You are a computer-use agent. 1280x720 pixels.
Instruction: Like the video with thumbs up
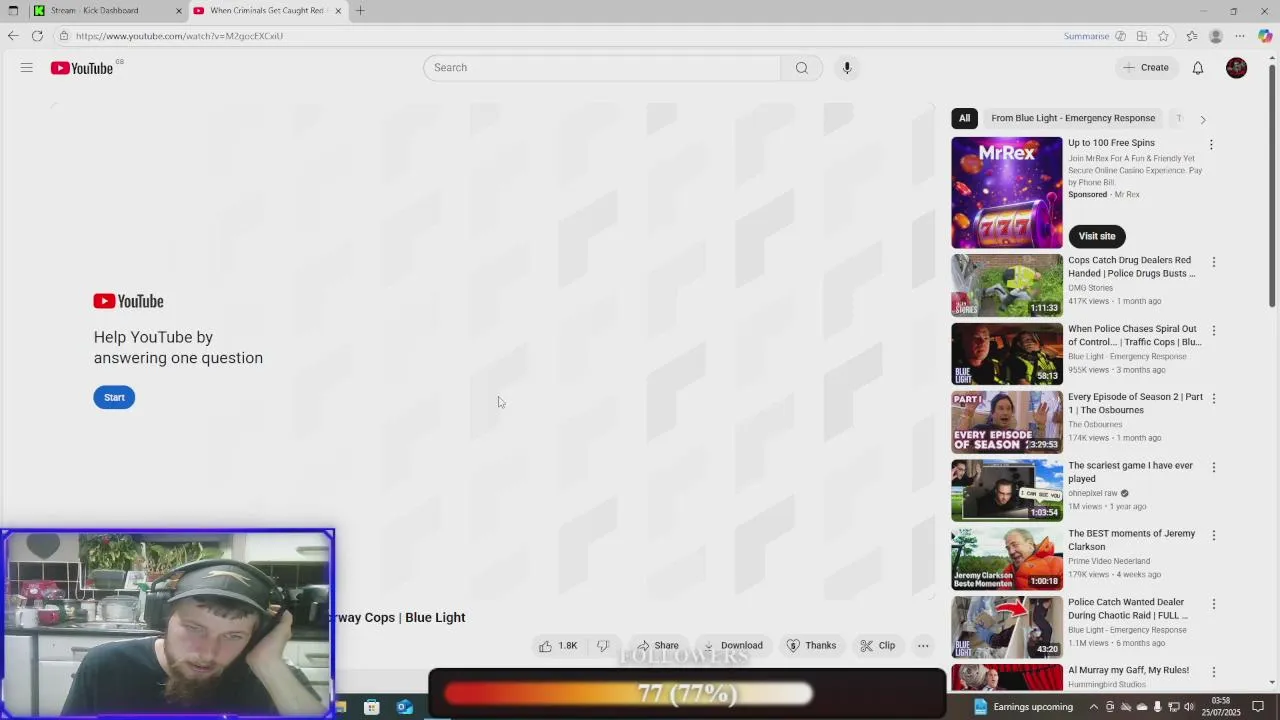click(x=558, y=646)
